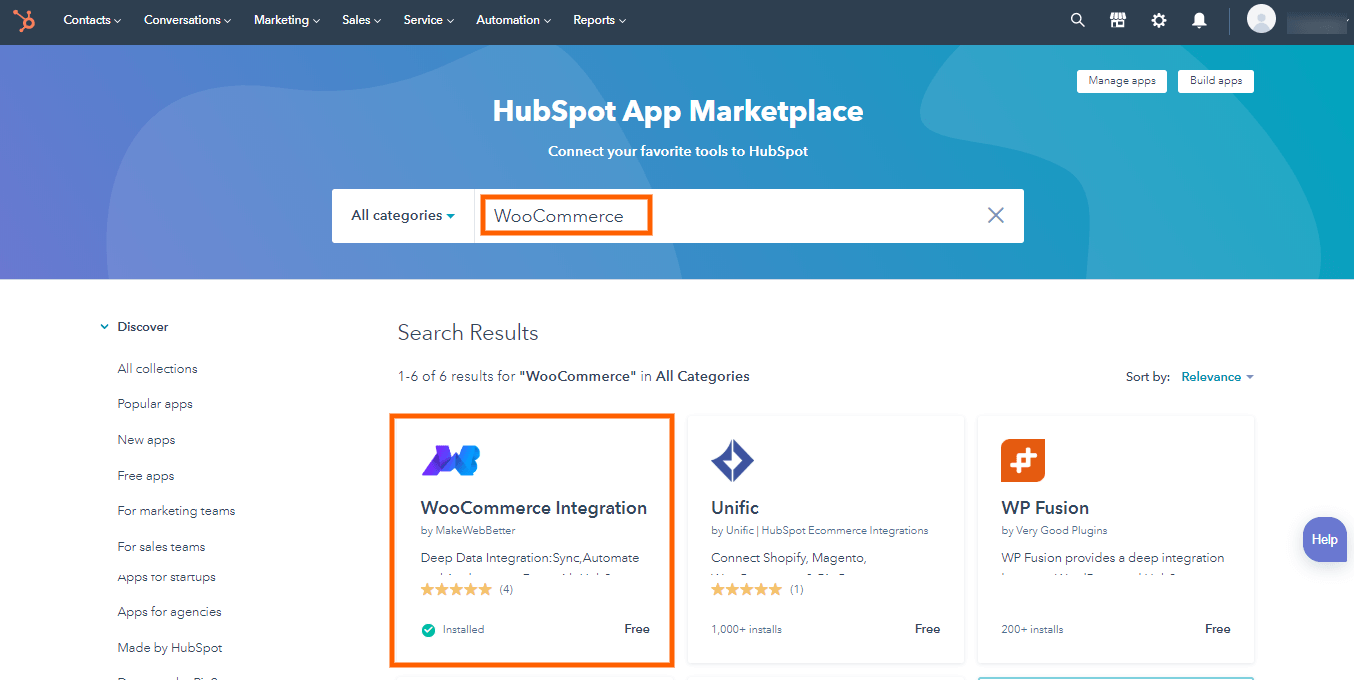Open the Contacts menu
The image size is (1354, 680).
(x=92, y=20)
